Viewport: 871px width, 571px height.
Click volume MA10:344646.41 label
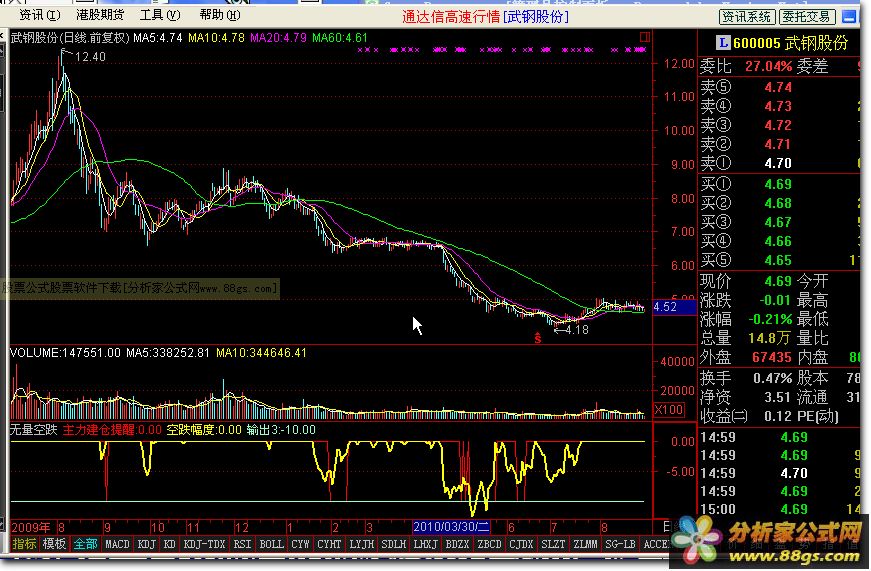point(261,353)
